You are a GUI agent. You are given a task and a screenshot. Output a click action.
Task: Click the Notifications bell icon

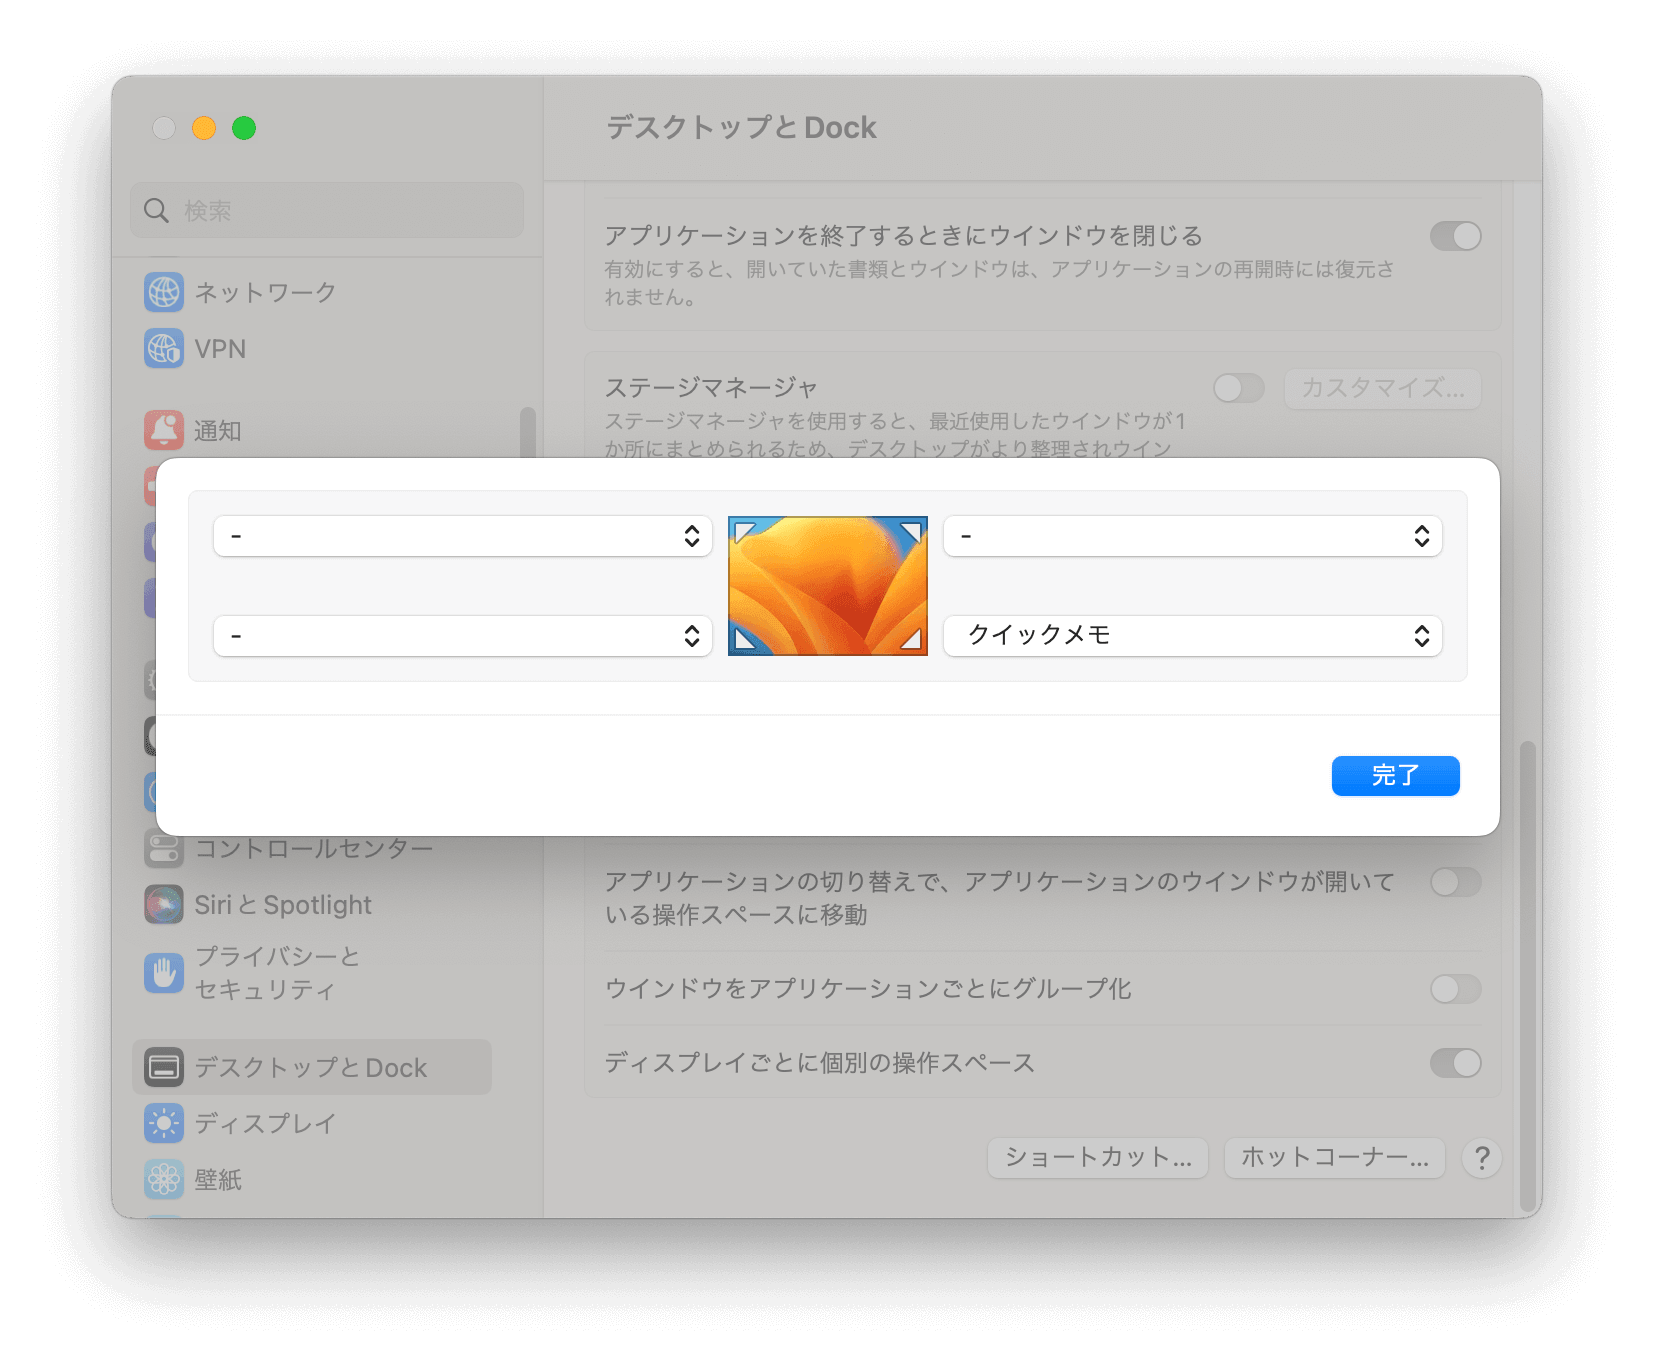164,430
